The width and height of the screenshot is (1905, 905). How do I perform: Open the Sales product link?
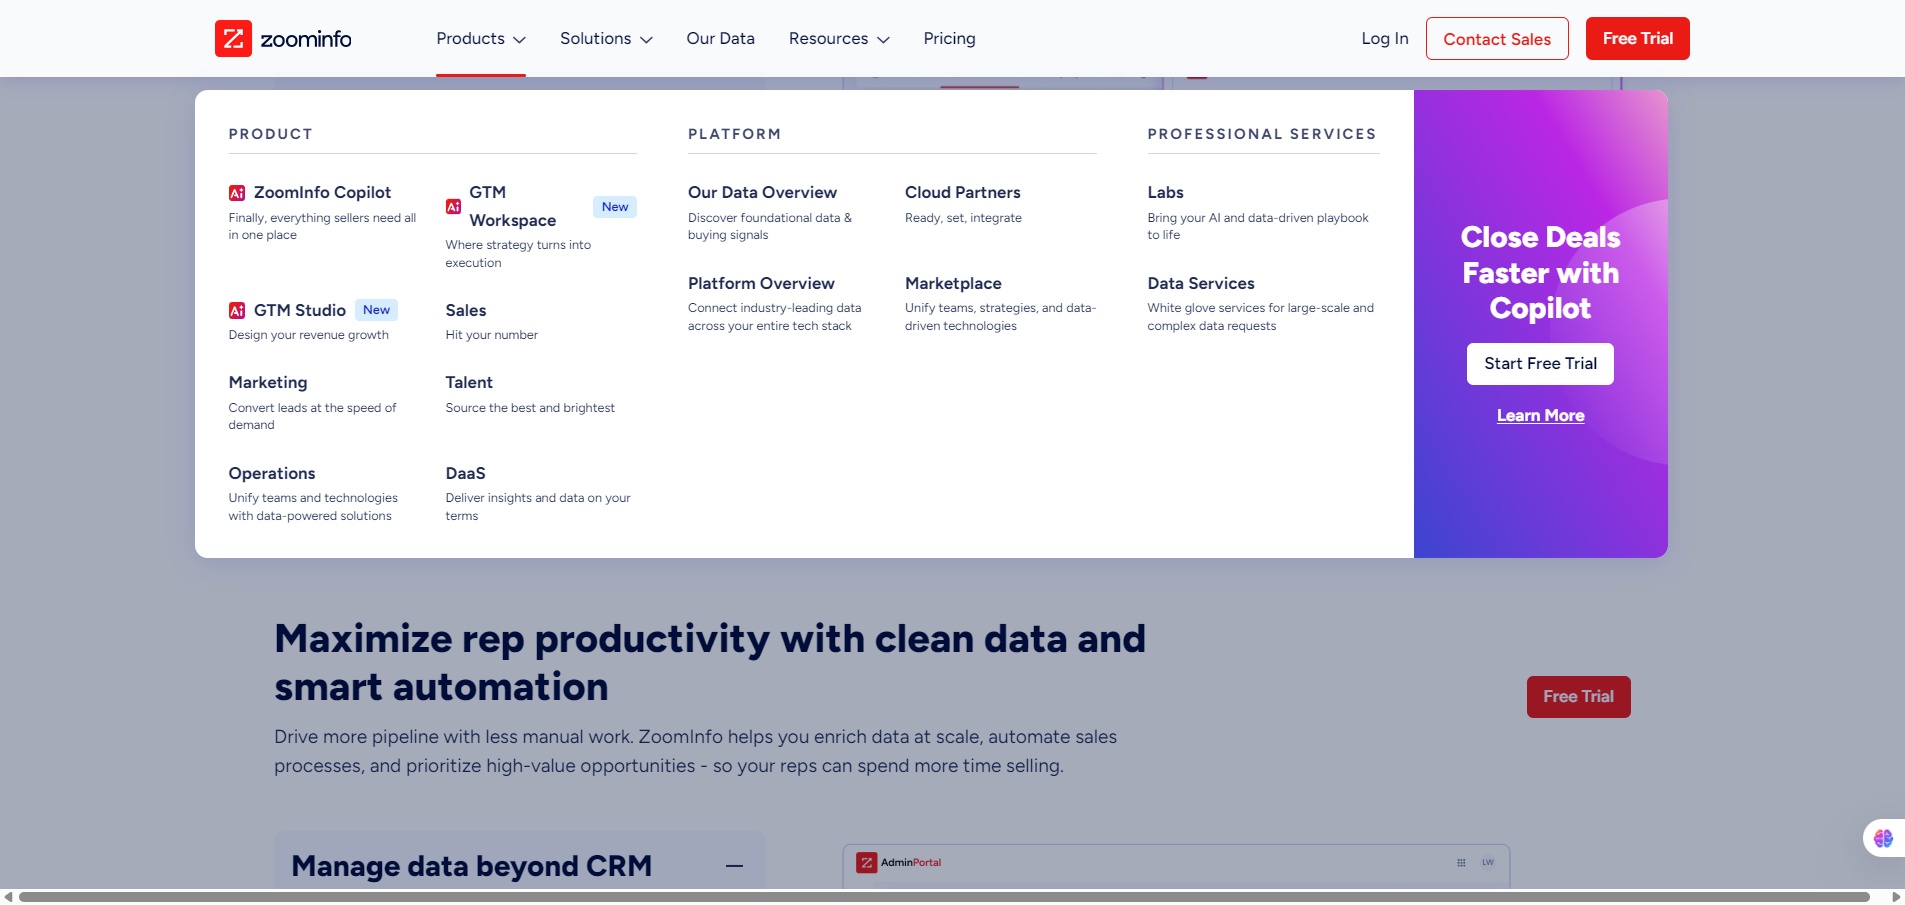tap(466, 310)
